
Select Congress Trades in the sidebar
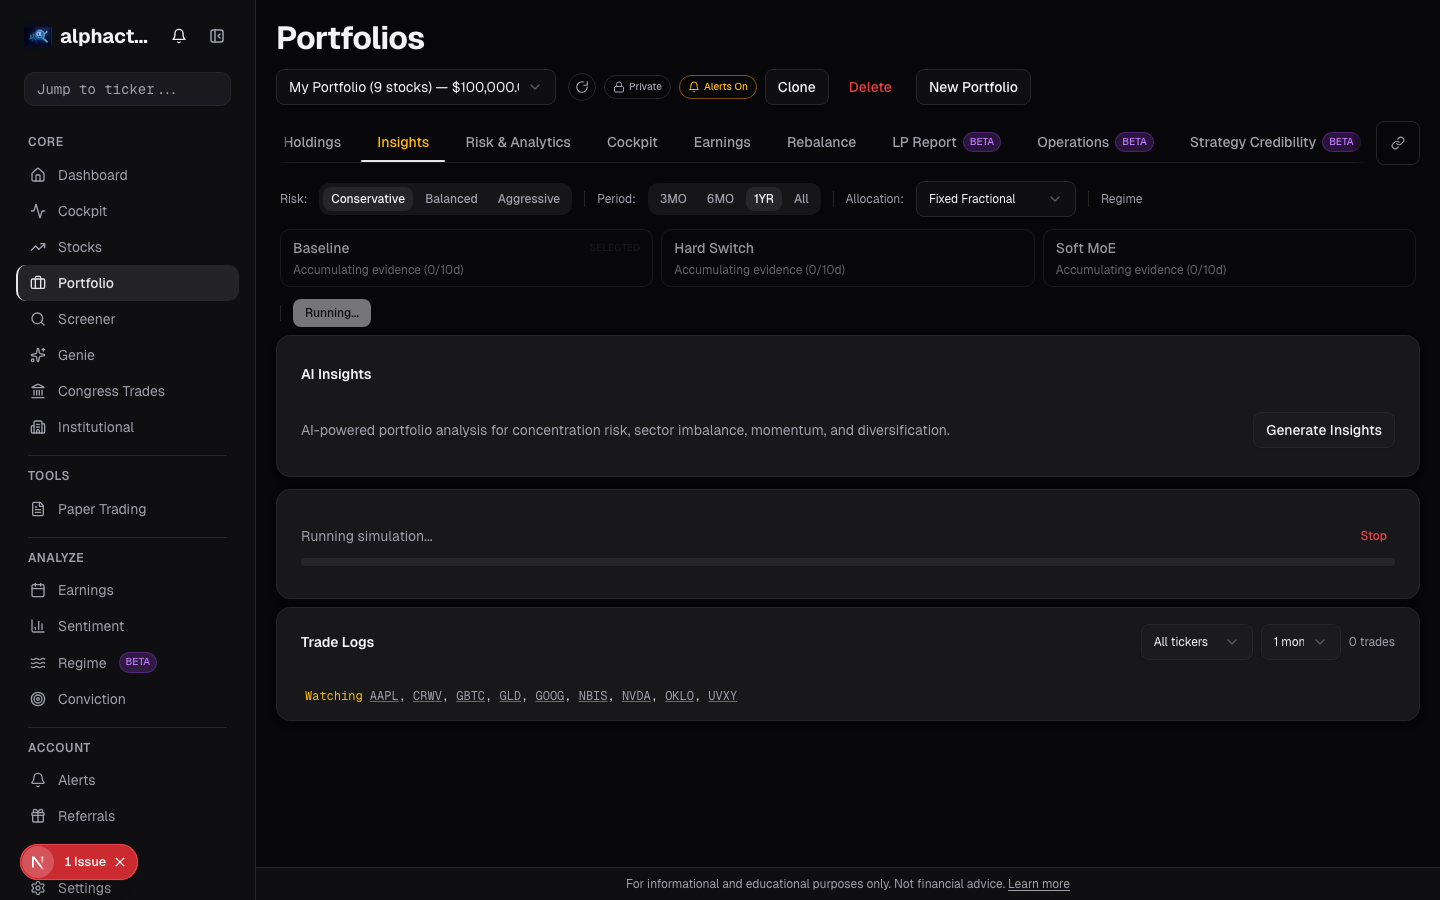click(x=110, y=391)
